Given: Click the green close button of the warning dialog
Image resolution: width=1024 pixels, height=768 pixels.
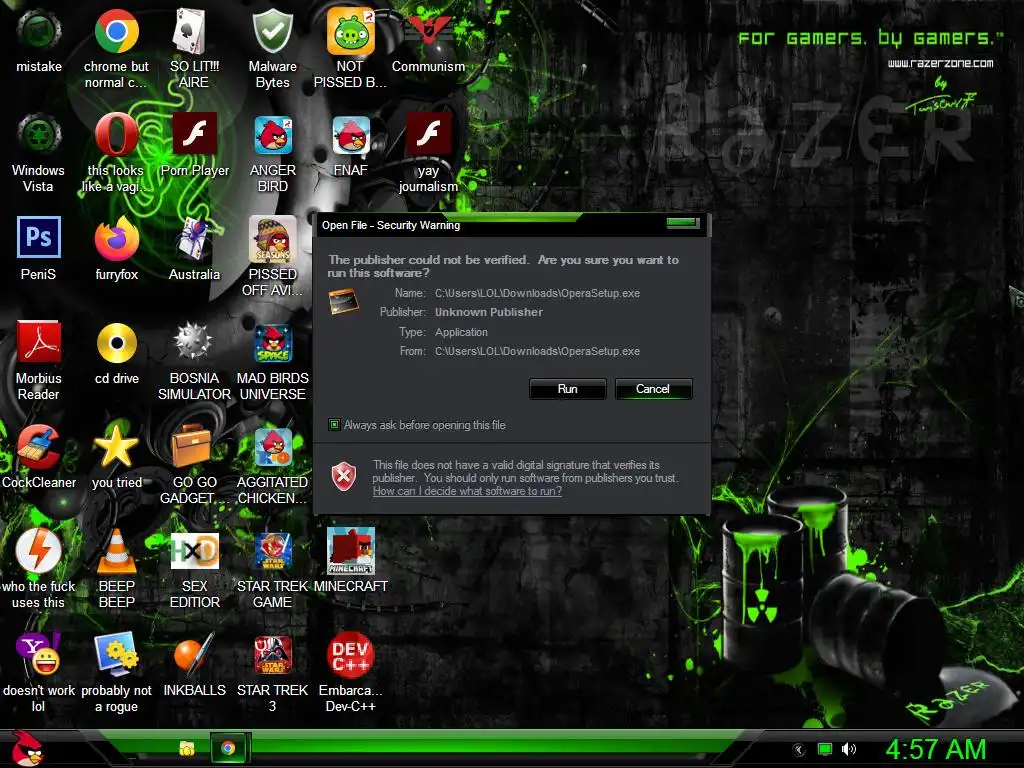Looking at the screenshot, I should 683,224.
